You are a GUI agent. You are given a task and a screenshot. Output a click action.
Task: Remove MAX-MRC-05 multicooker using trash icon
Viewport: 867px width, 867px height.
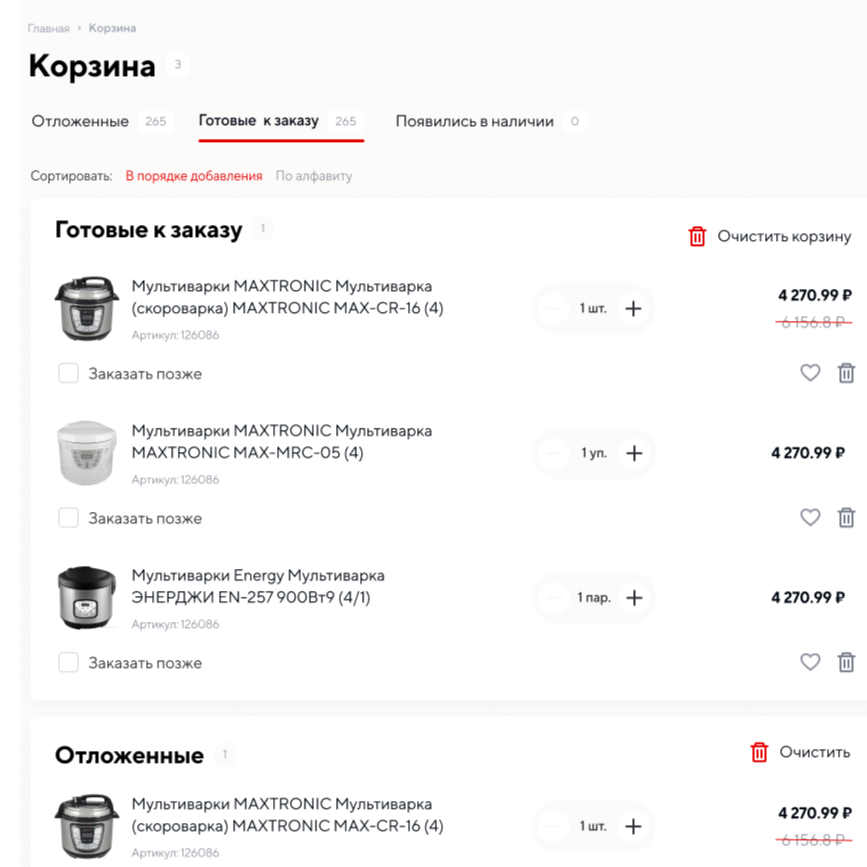coord(846,518)
